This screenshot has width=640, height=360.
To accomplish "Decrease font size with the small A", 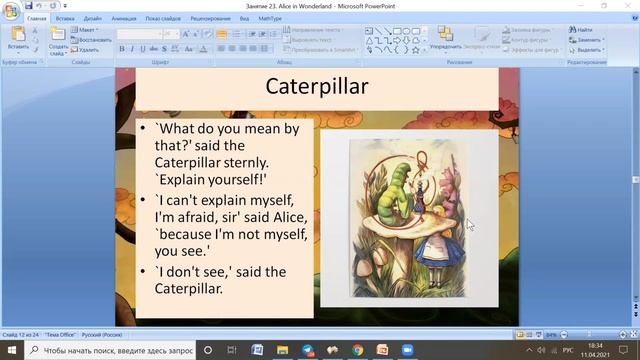I will coord(196,34).
